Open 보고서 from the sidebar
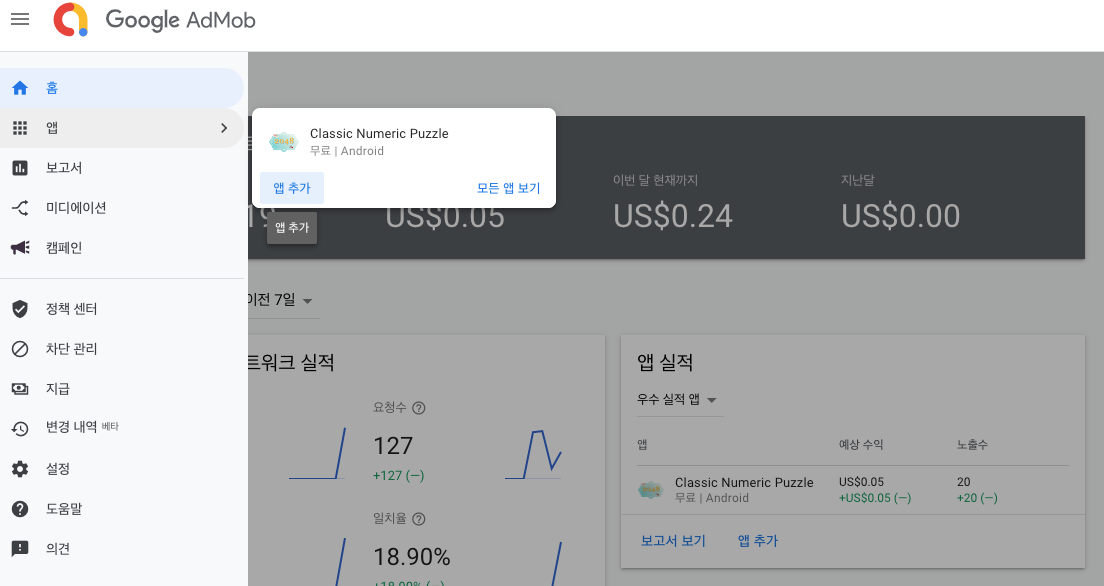 (x=122, y=168)
